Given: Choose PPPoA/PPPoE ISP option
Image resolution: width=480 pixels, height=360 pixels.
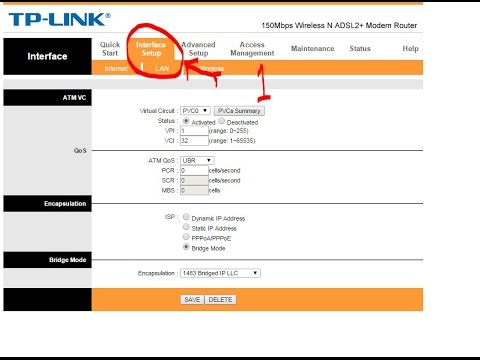Looking at the screenshot, I should (186, 237).
